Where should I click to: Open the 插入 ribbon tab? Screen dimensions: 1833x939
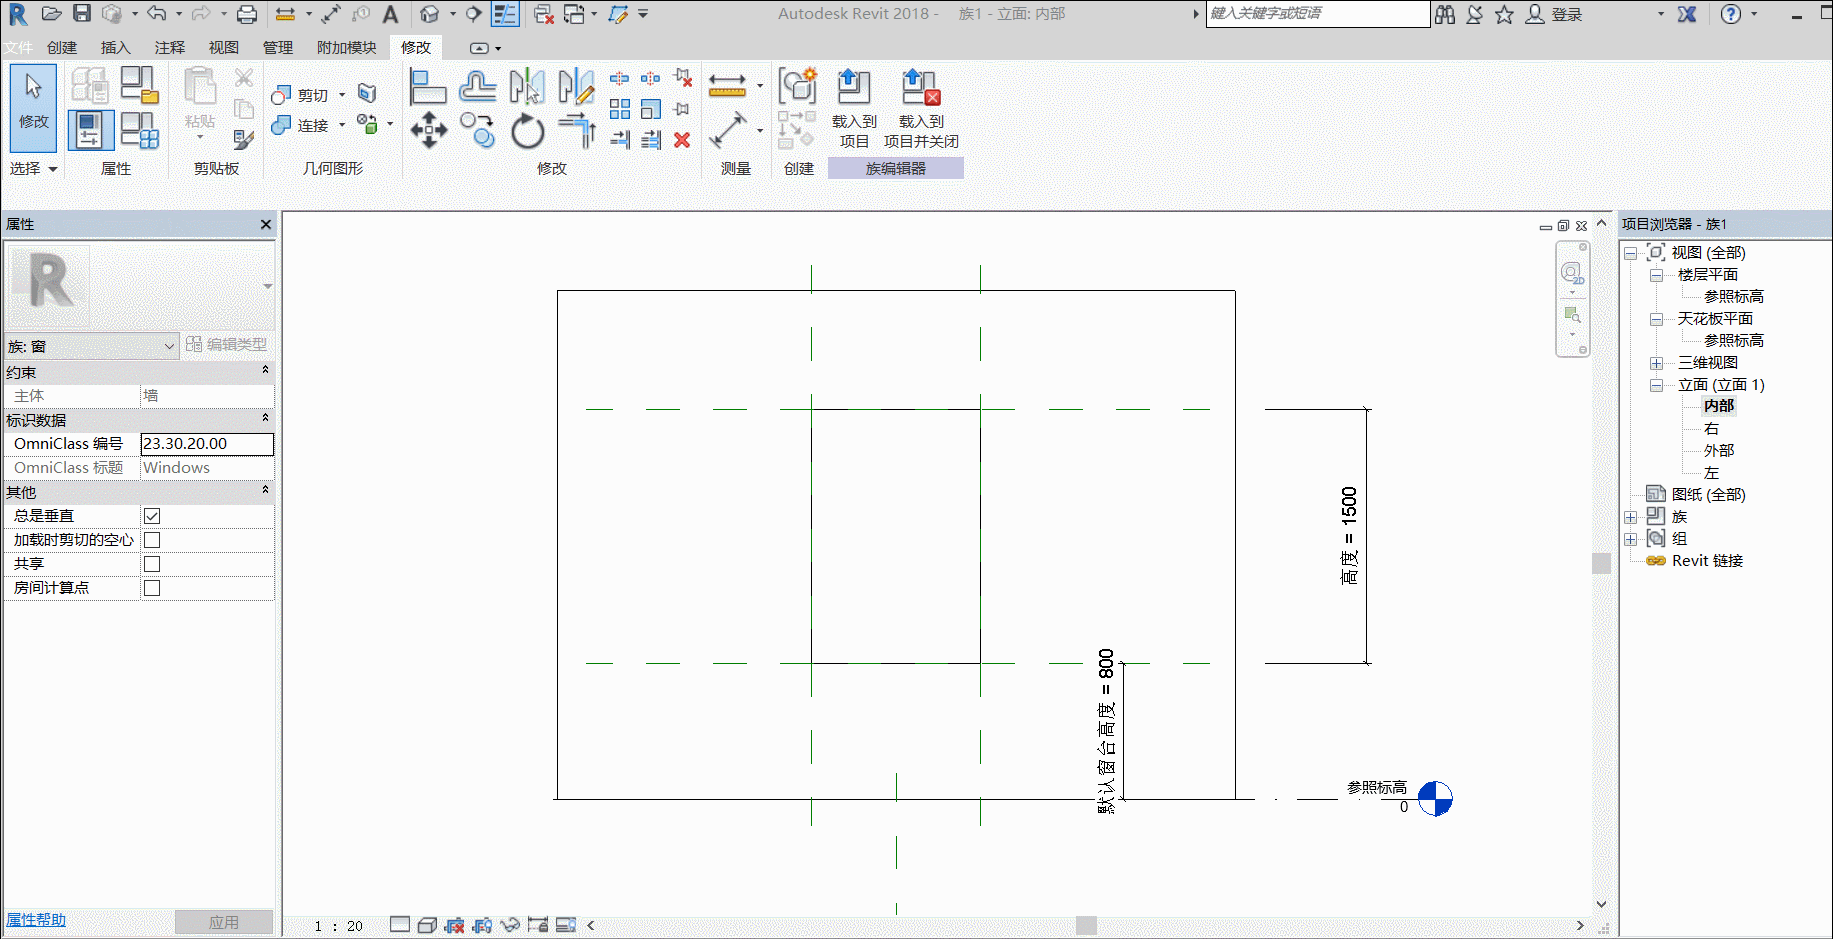pyautogui.click(x=115, y=47)
